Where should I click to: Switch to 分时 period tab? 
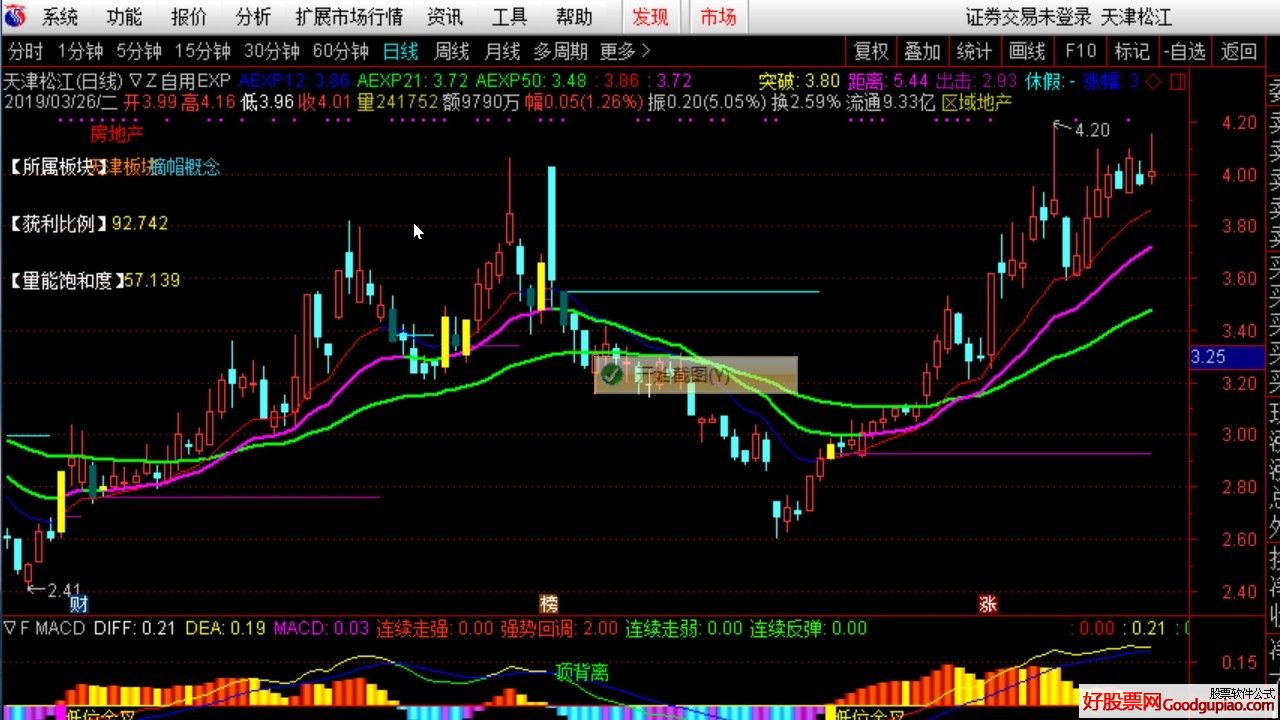[x=26, y=51]
